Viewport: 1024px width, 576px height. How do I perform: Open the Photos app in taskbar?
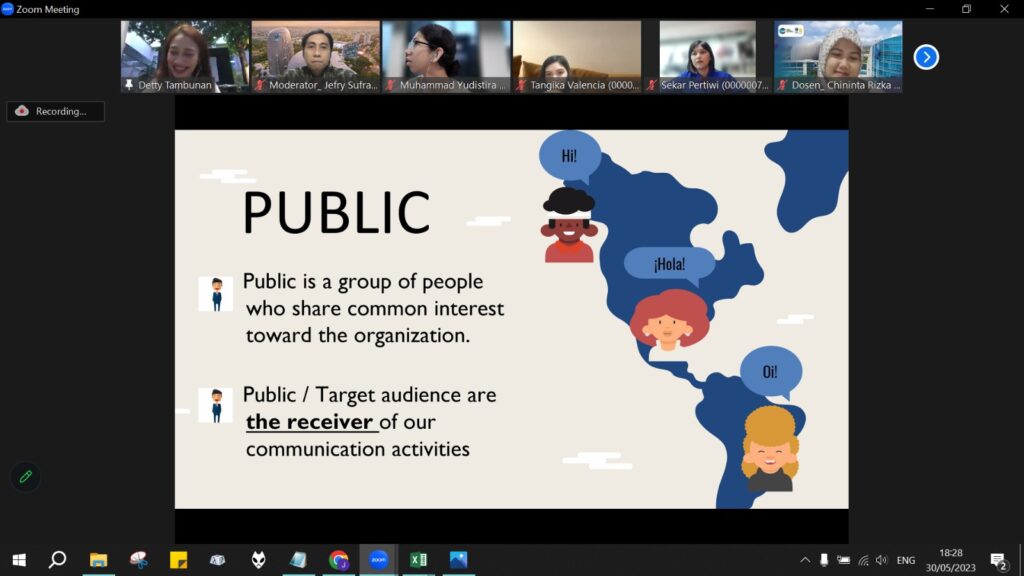point(458,560)
